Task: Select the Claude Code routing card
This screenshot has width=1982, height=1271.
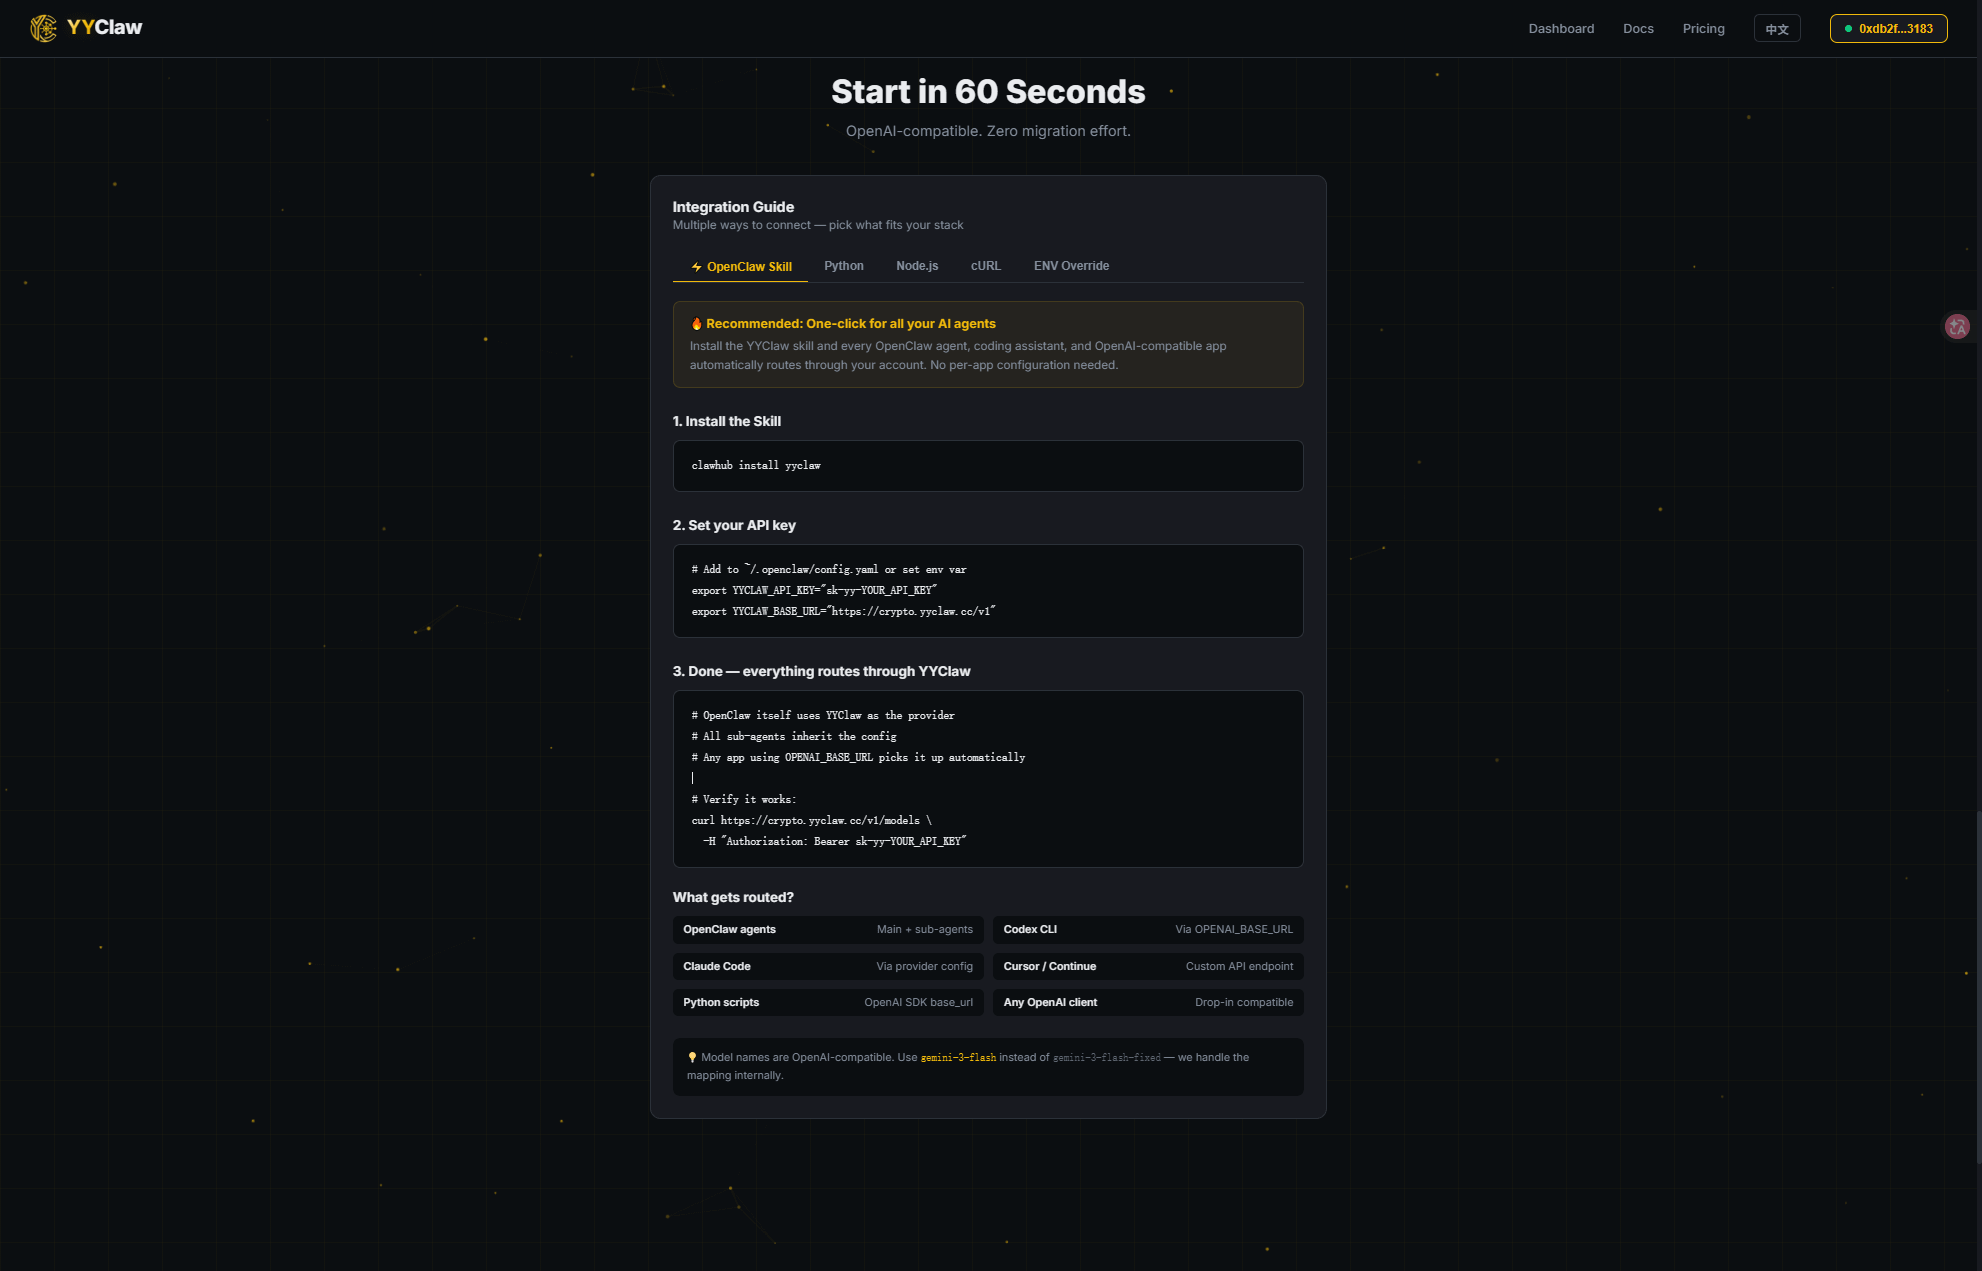Action: pos(827,967)
